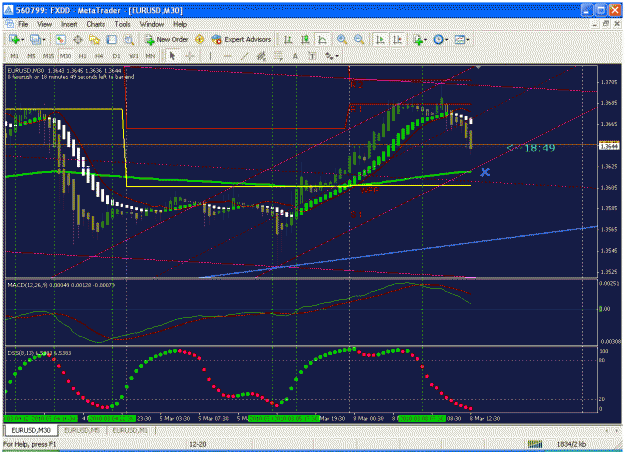The height and width of the screenshot is (452, 625).
Task: Select the M30 timeframe
Action: pyautogui.click(x=65, y=56)
